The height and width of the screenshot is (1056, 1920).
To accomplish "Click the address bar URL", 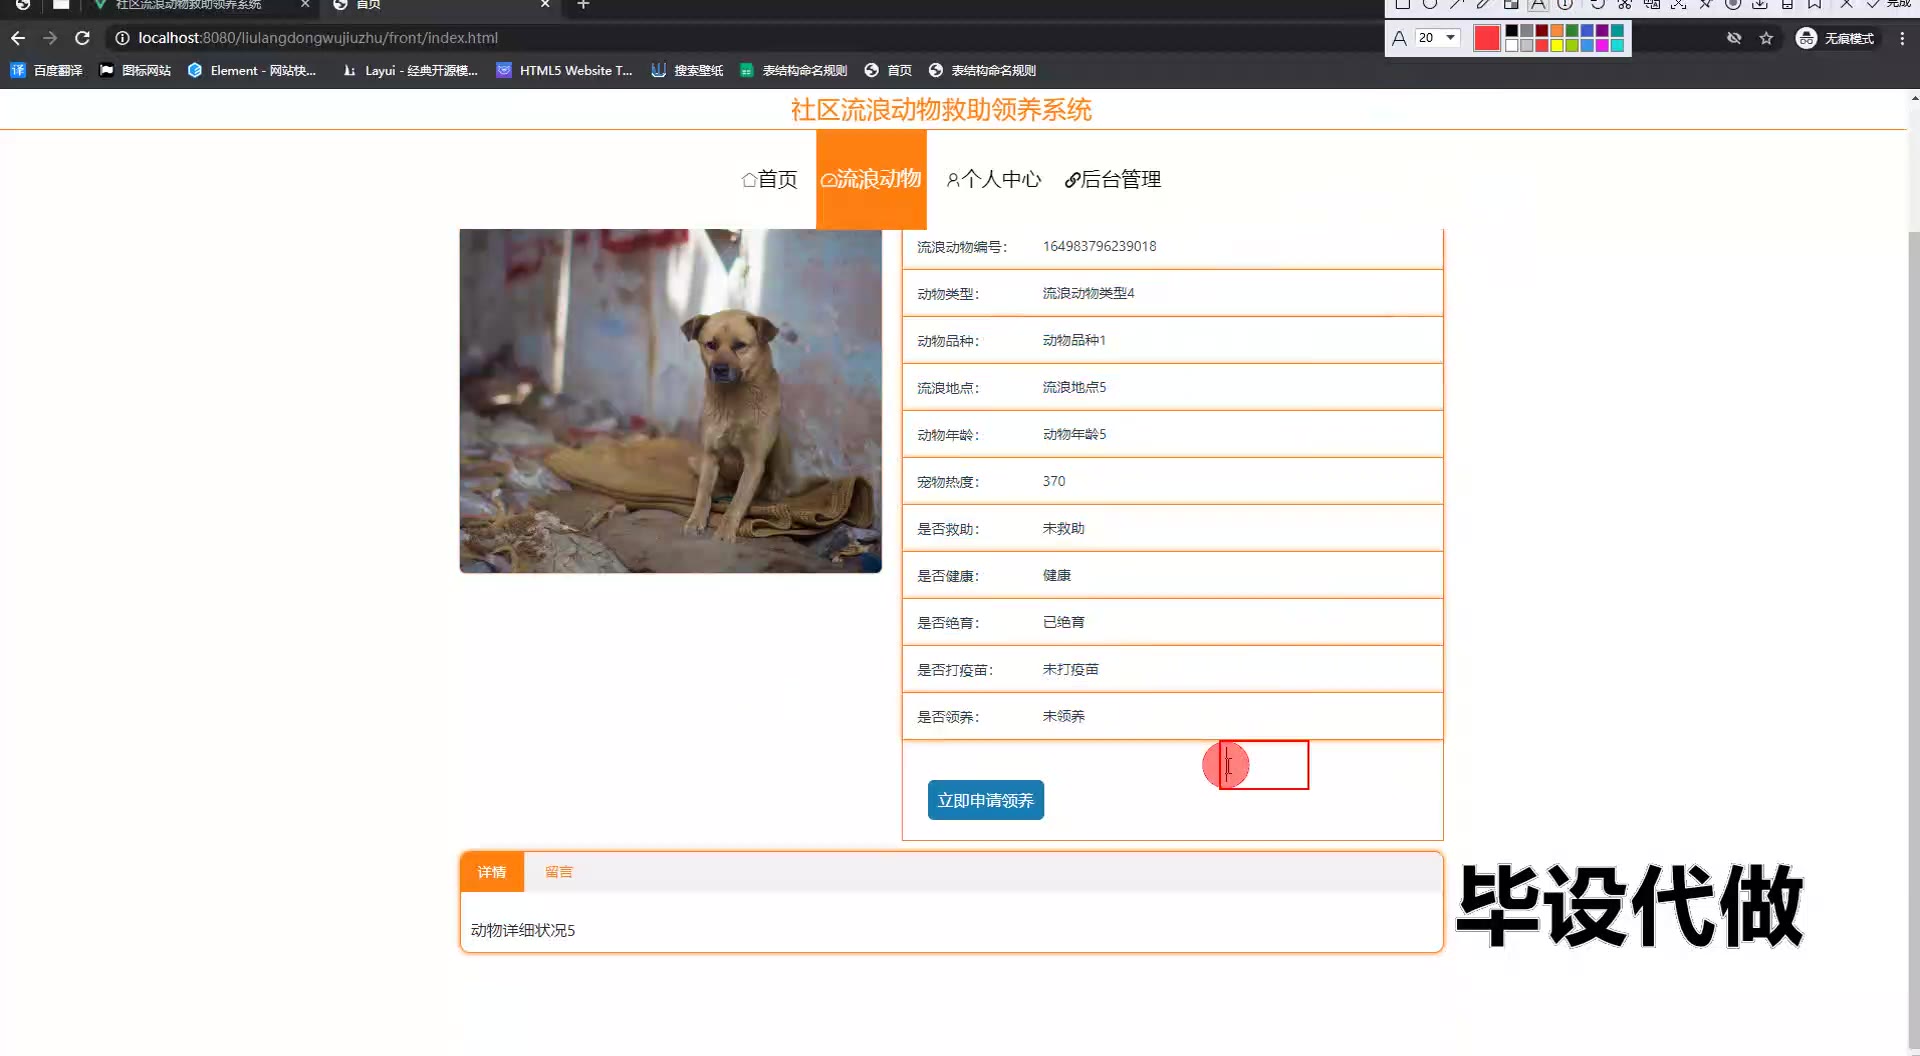I will click(318, 38).
